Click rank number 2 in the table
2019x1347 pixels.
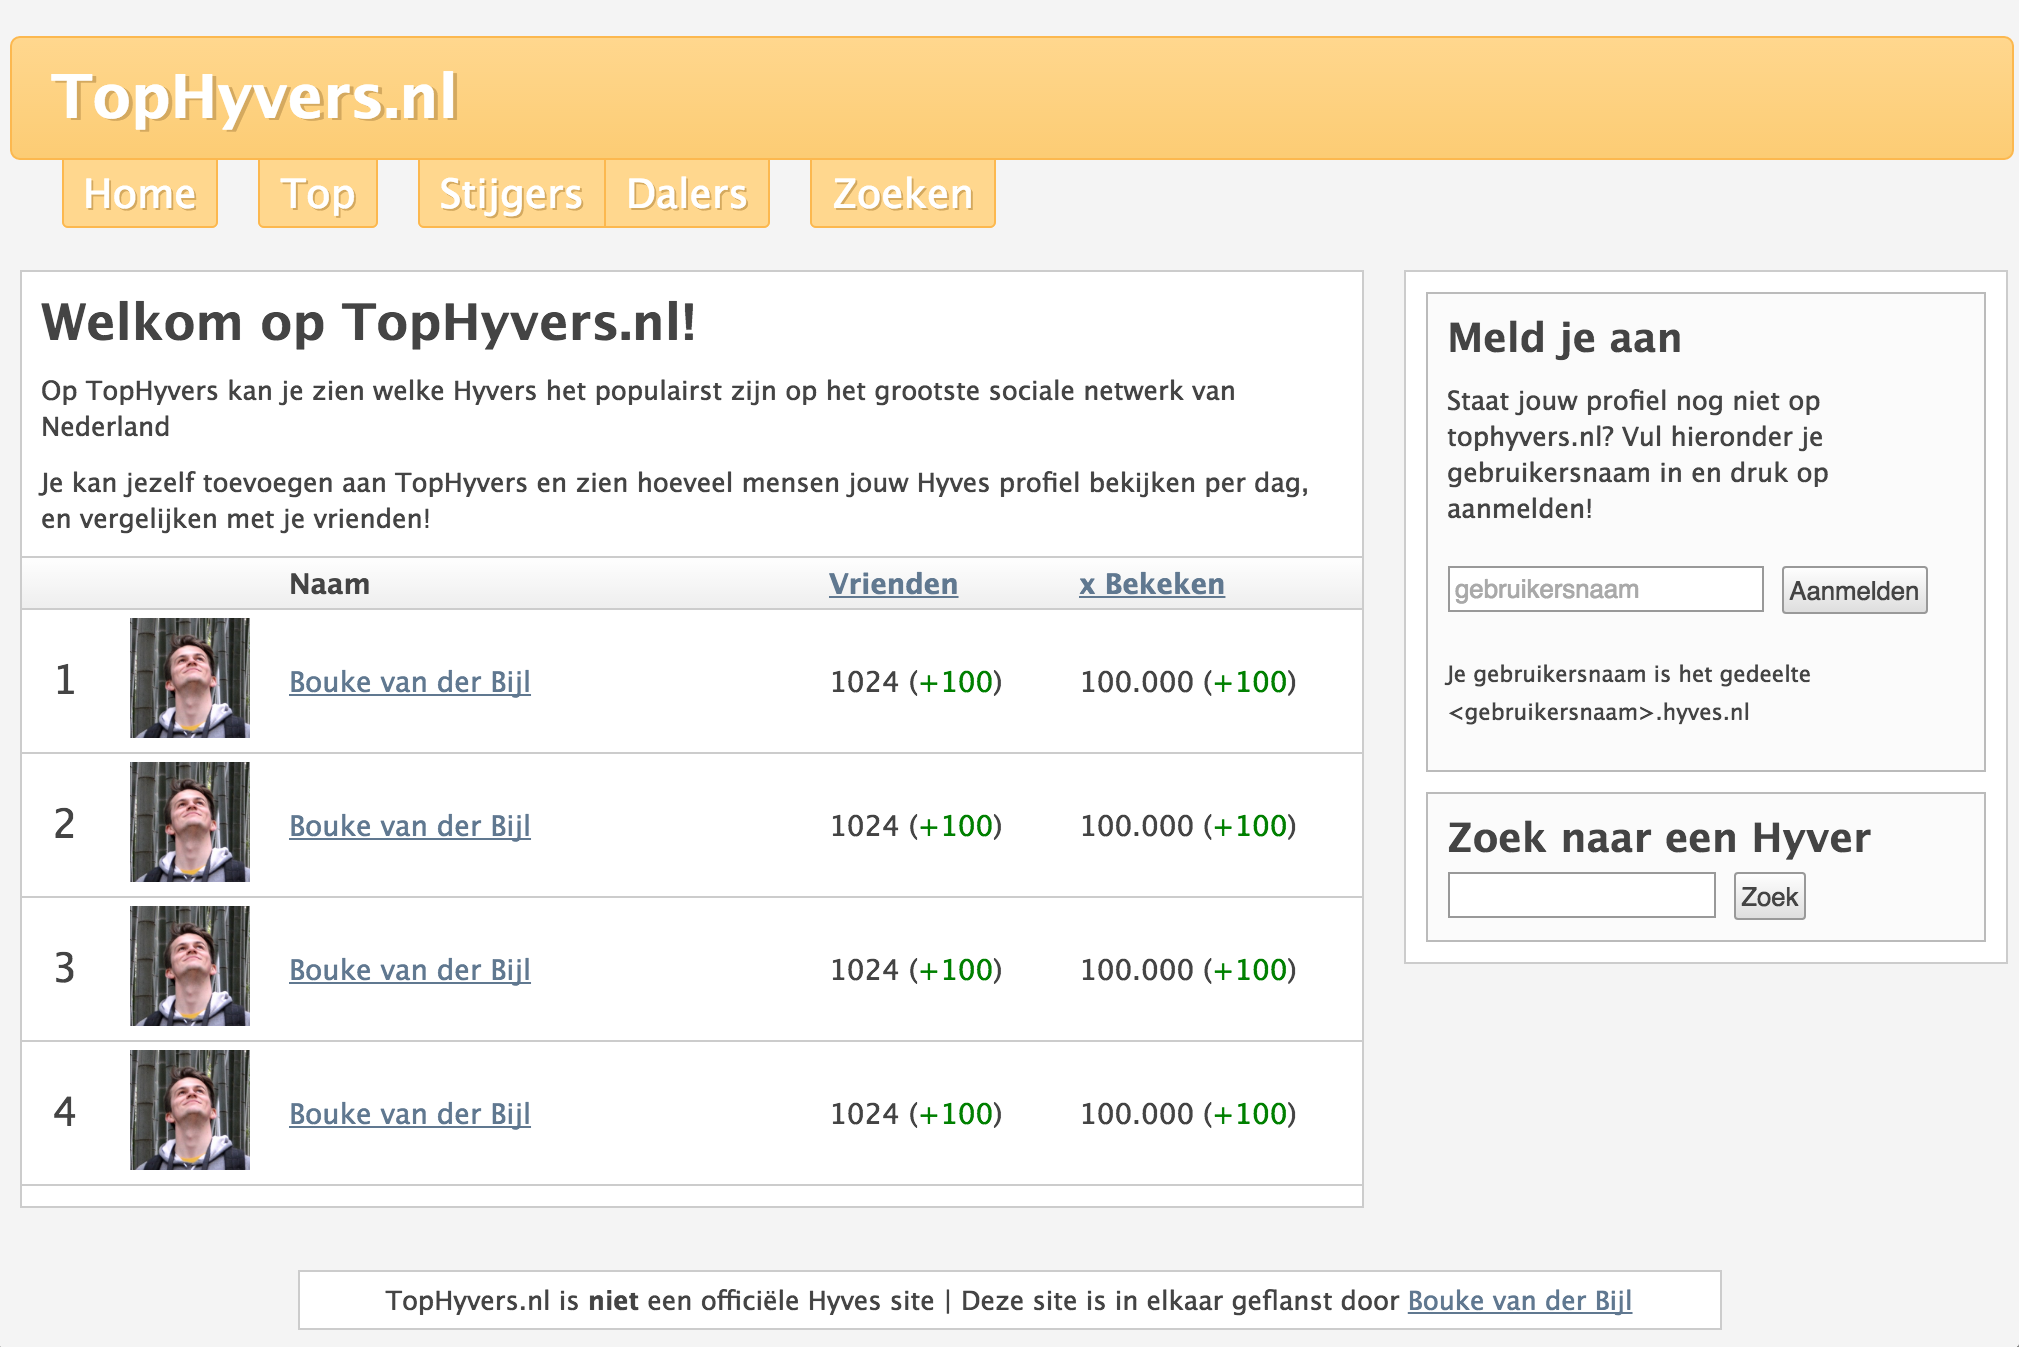65,824
